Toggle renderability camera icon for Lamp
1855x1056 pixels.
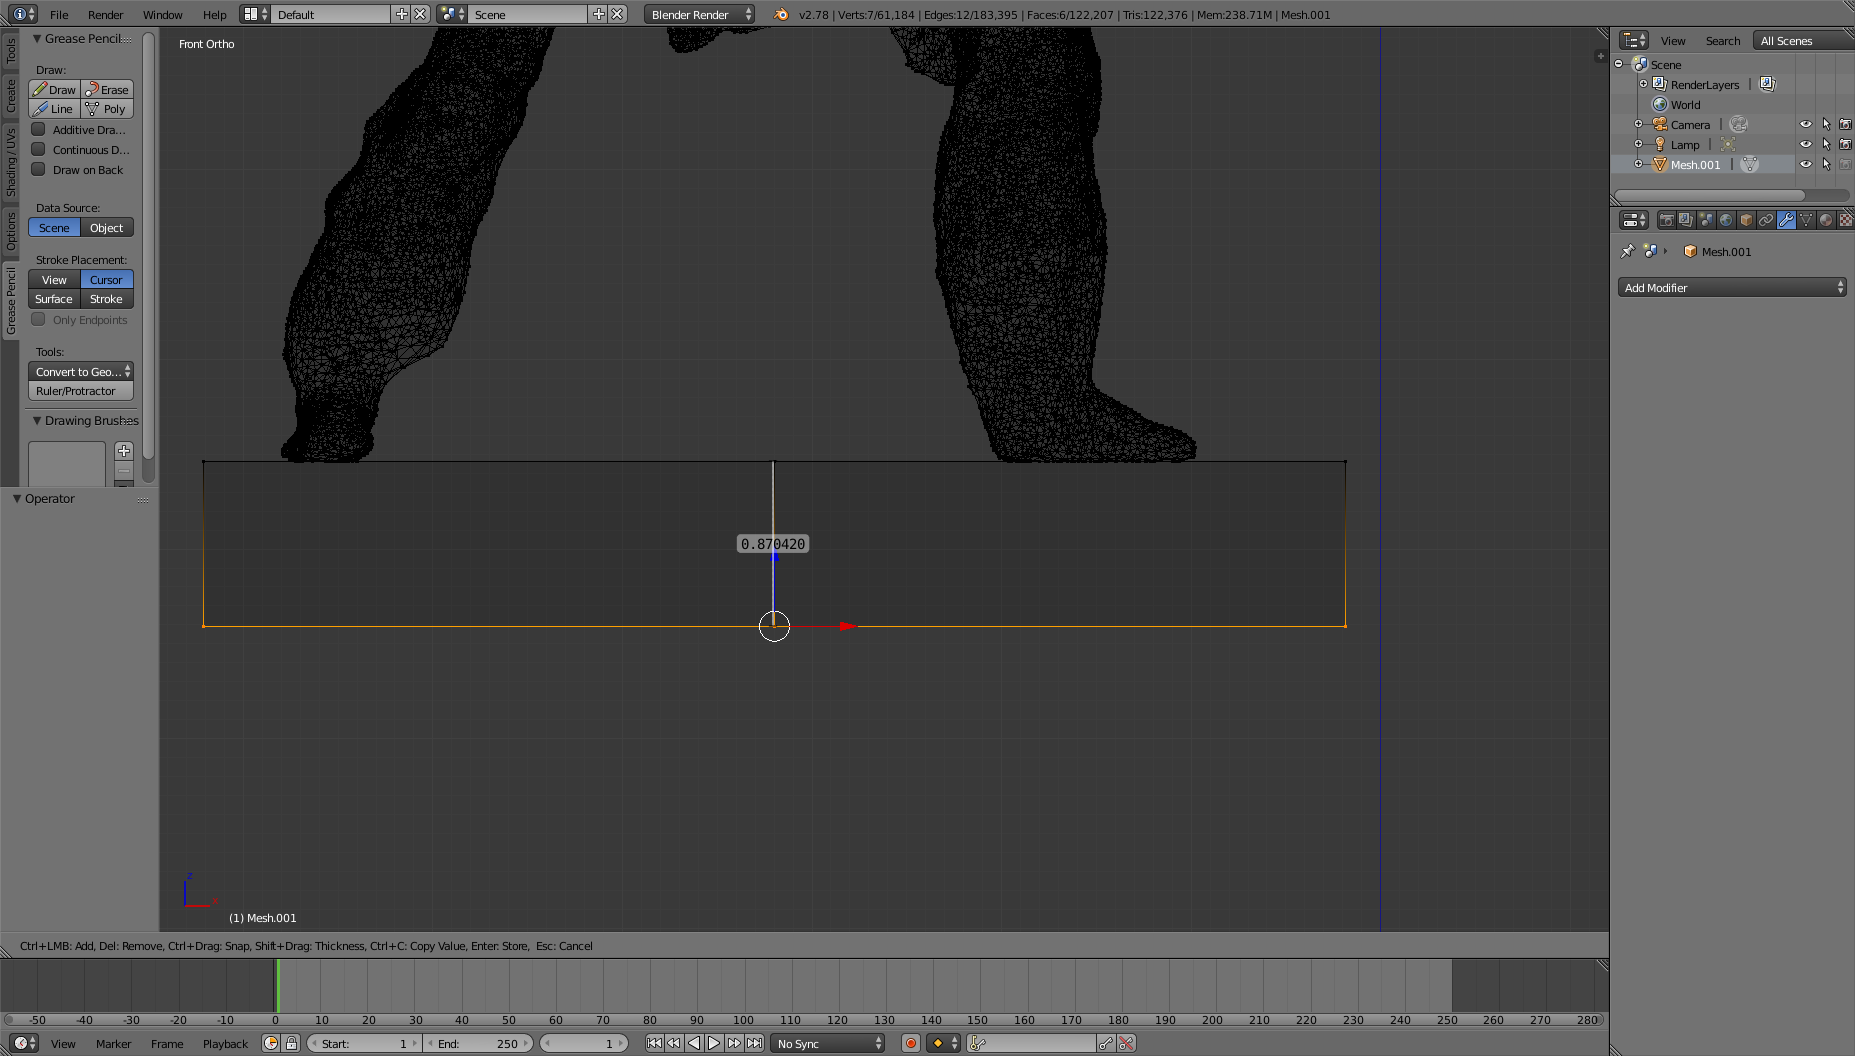(x=1846, y=144)
